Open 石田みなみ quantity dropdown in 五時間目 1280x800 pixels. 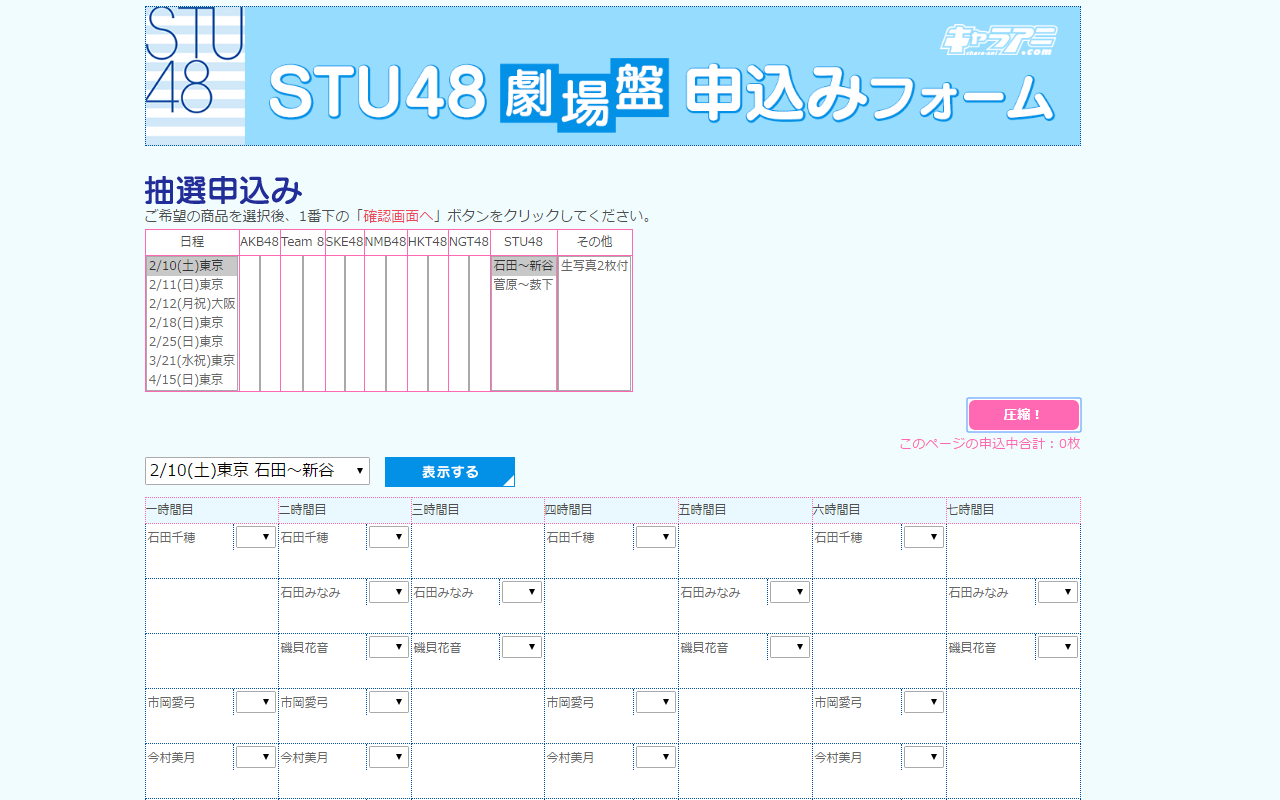(790, 592)
